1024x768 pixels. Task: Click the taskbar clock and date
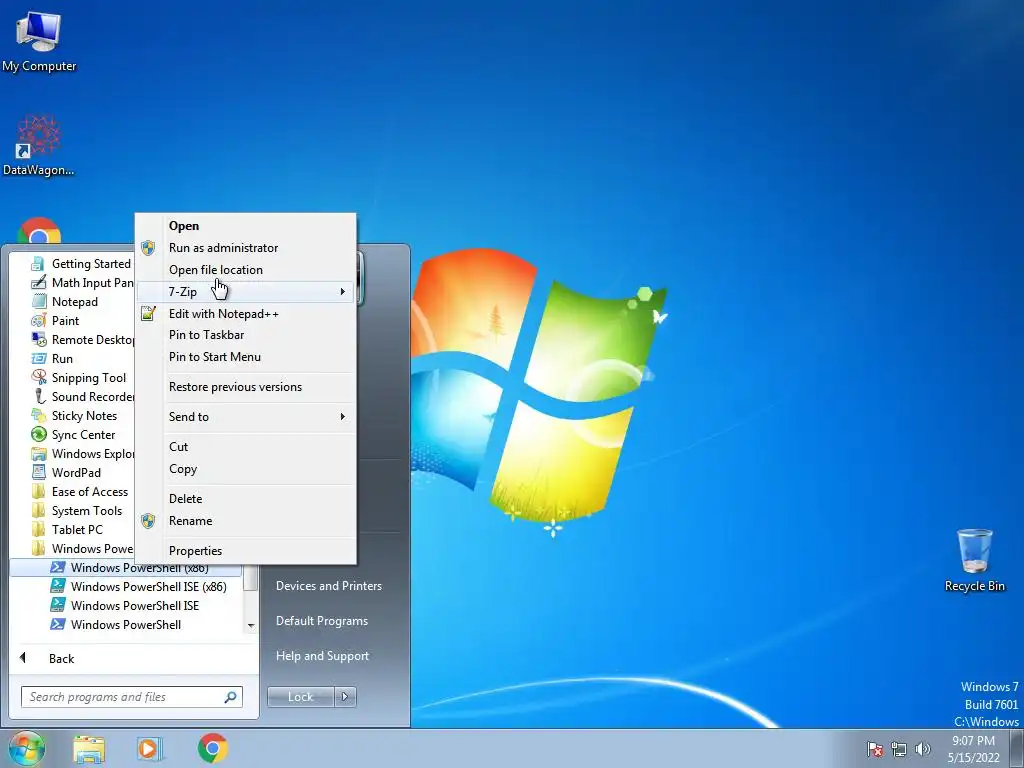[x=973, y=749]
